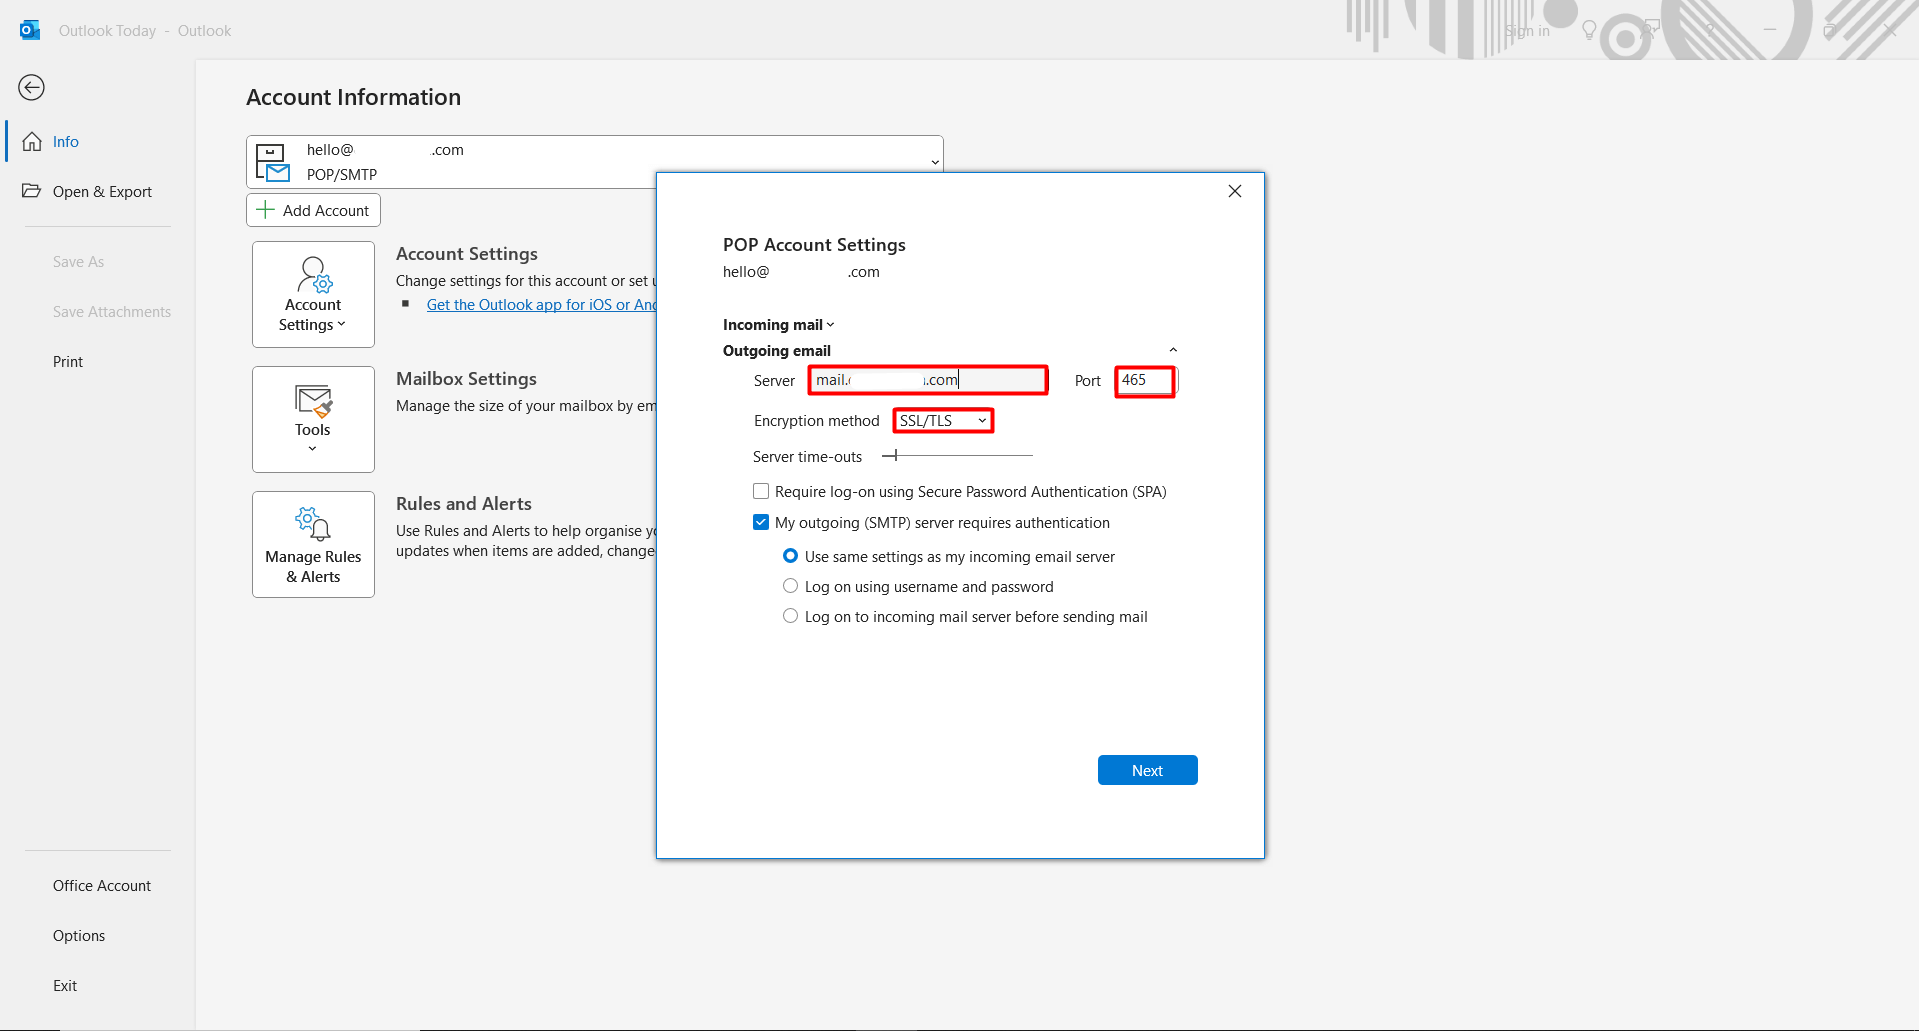1919x1031 pixels.
Task: Click the Info home icon
Action: pyautogui.click(x=32, y=141)
